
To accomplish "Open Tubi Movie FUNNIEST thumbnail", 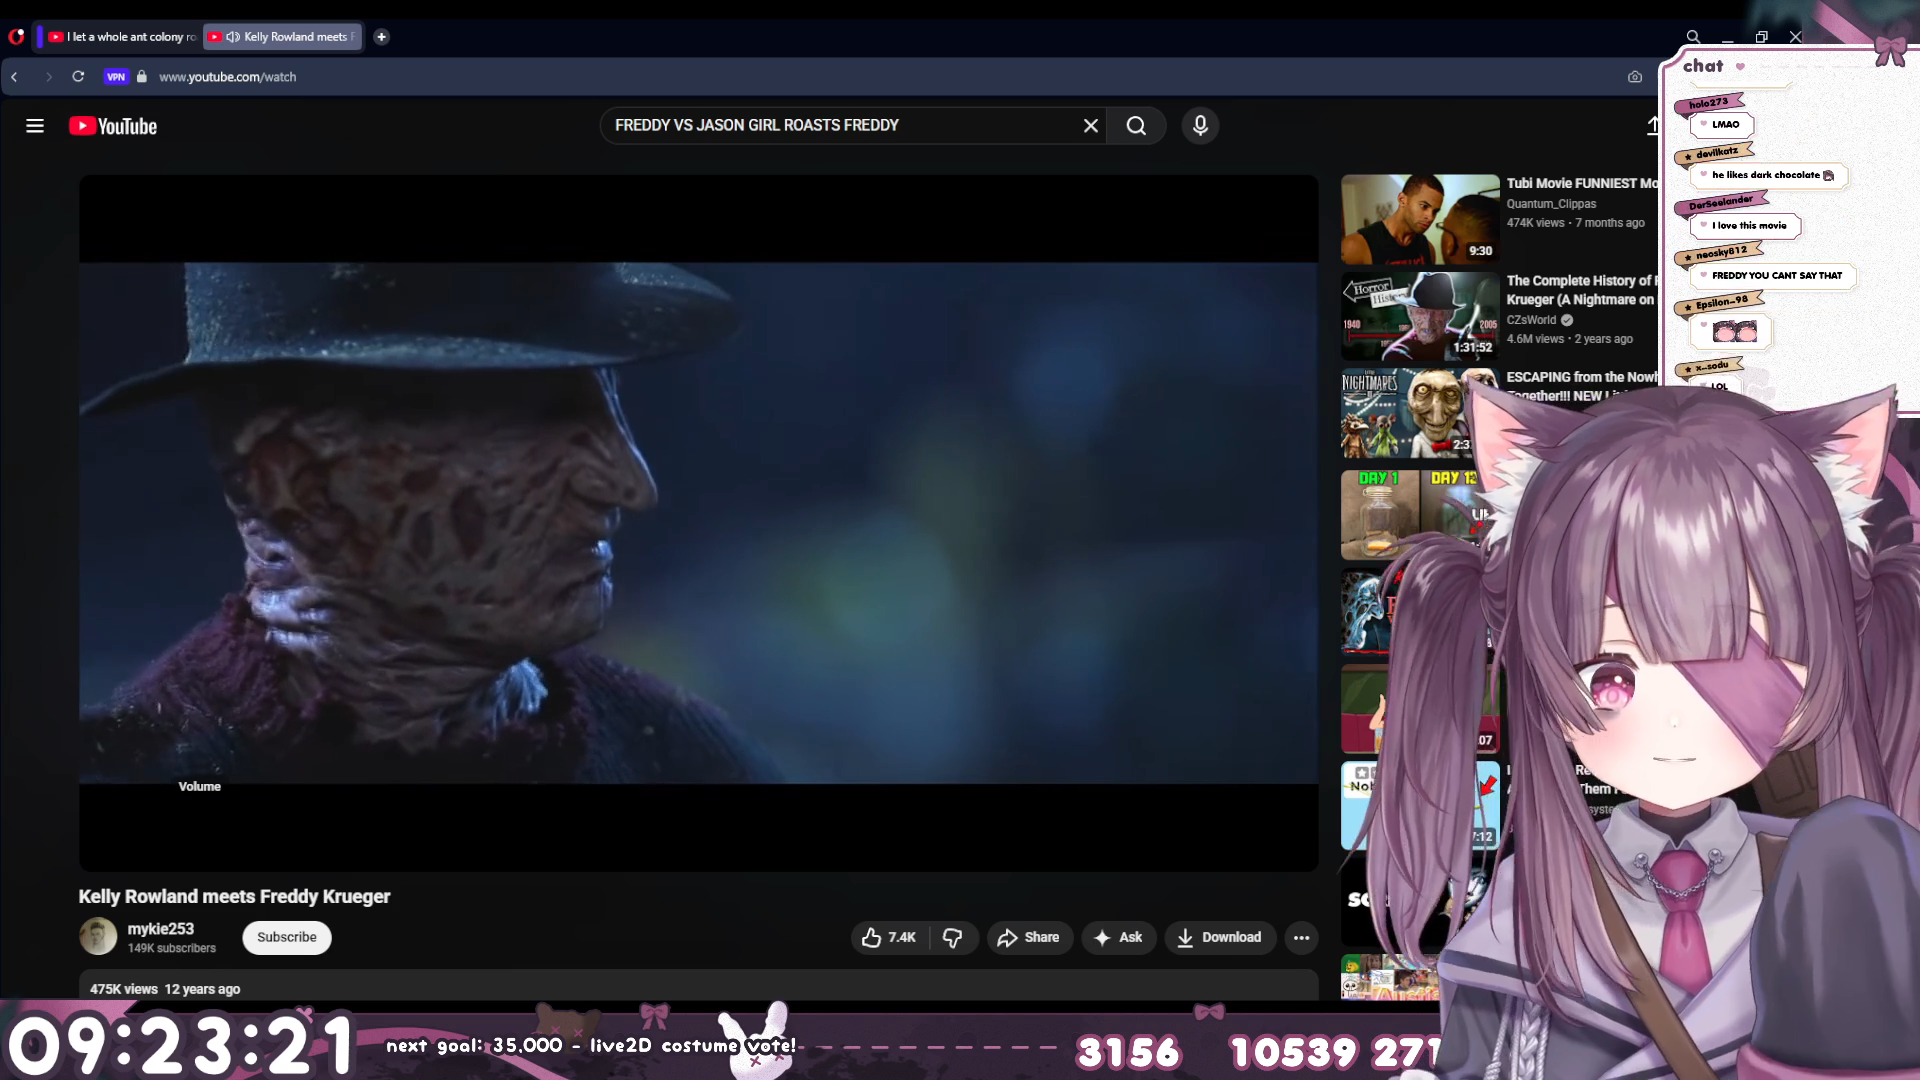I will [x=1420, y=219].
